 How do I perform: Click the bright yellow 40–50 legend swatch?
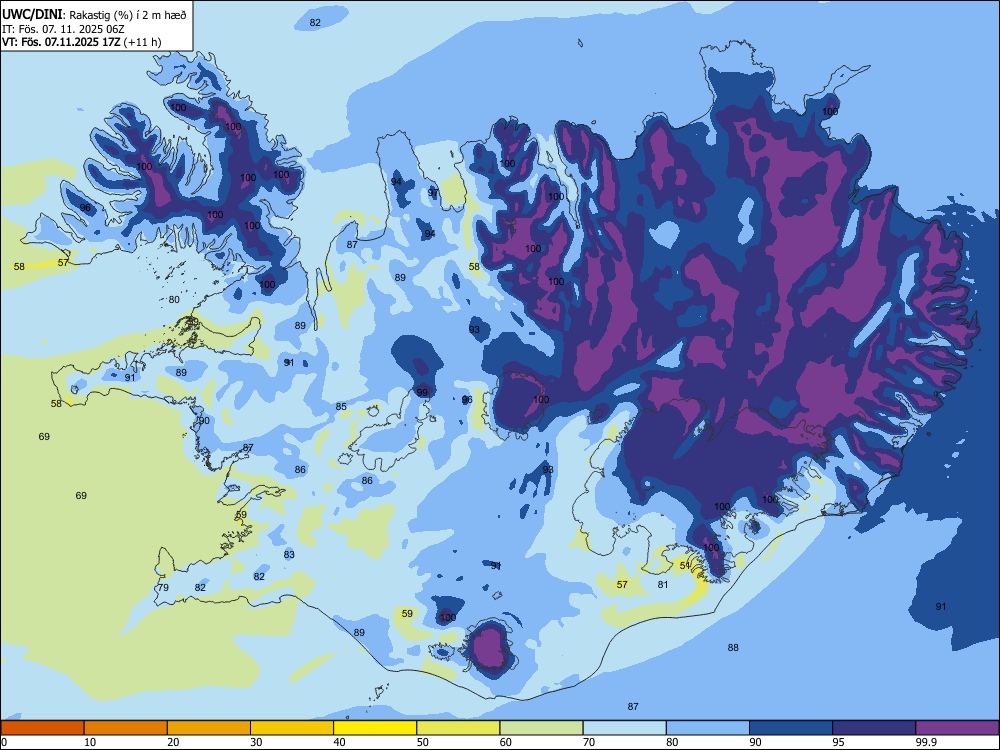tap(375, 728)
